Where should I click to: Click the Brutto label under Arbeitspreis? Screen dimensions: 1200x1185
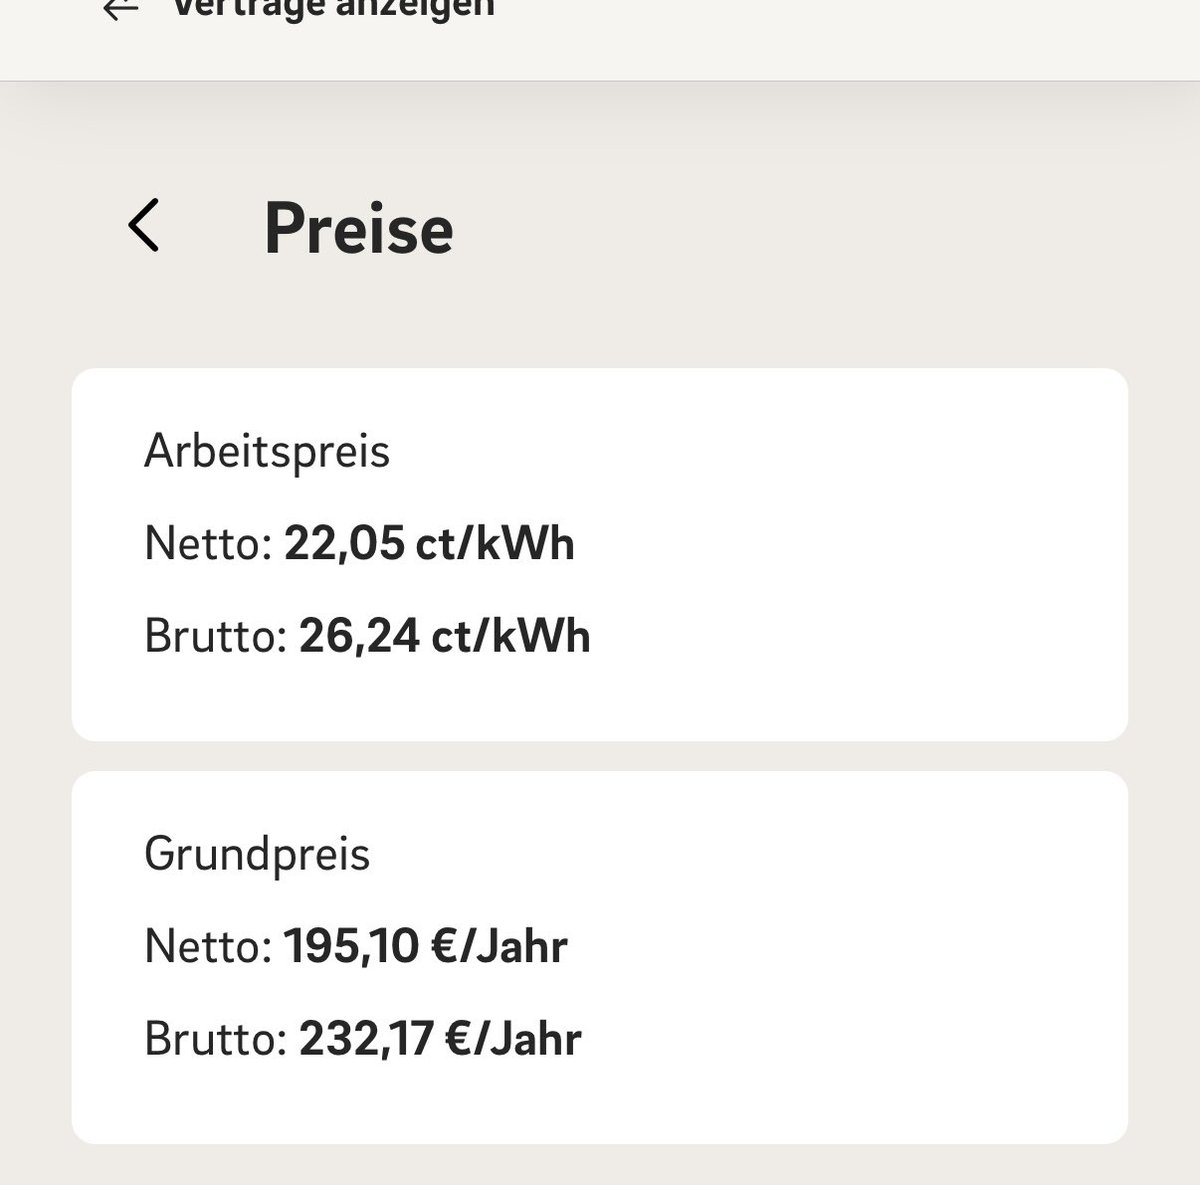pos(215,637)
